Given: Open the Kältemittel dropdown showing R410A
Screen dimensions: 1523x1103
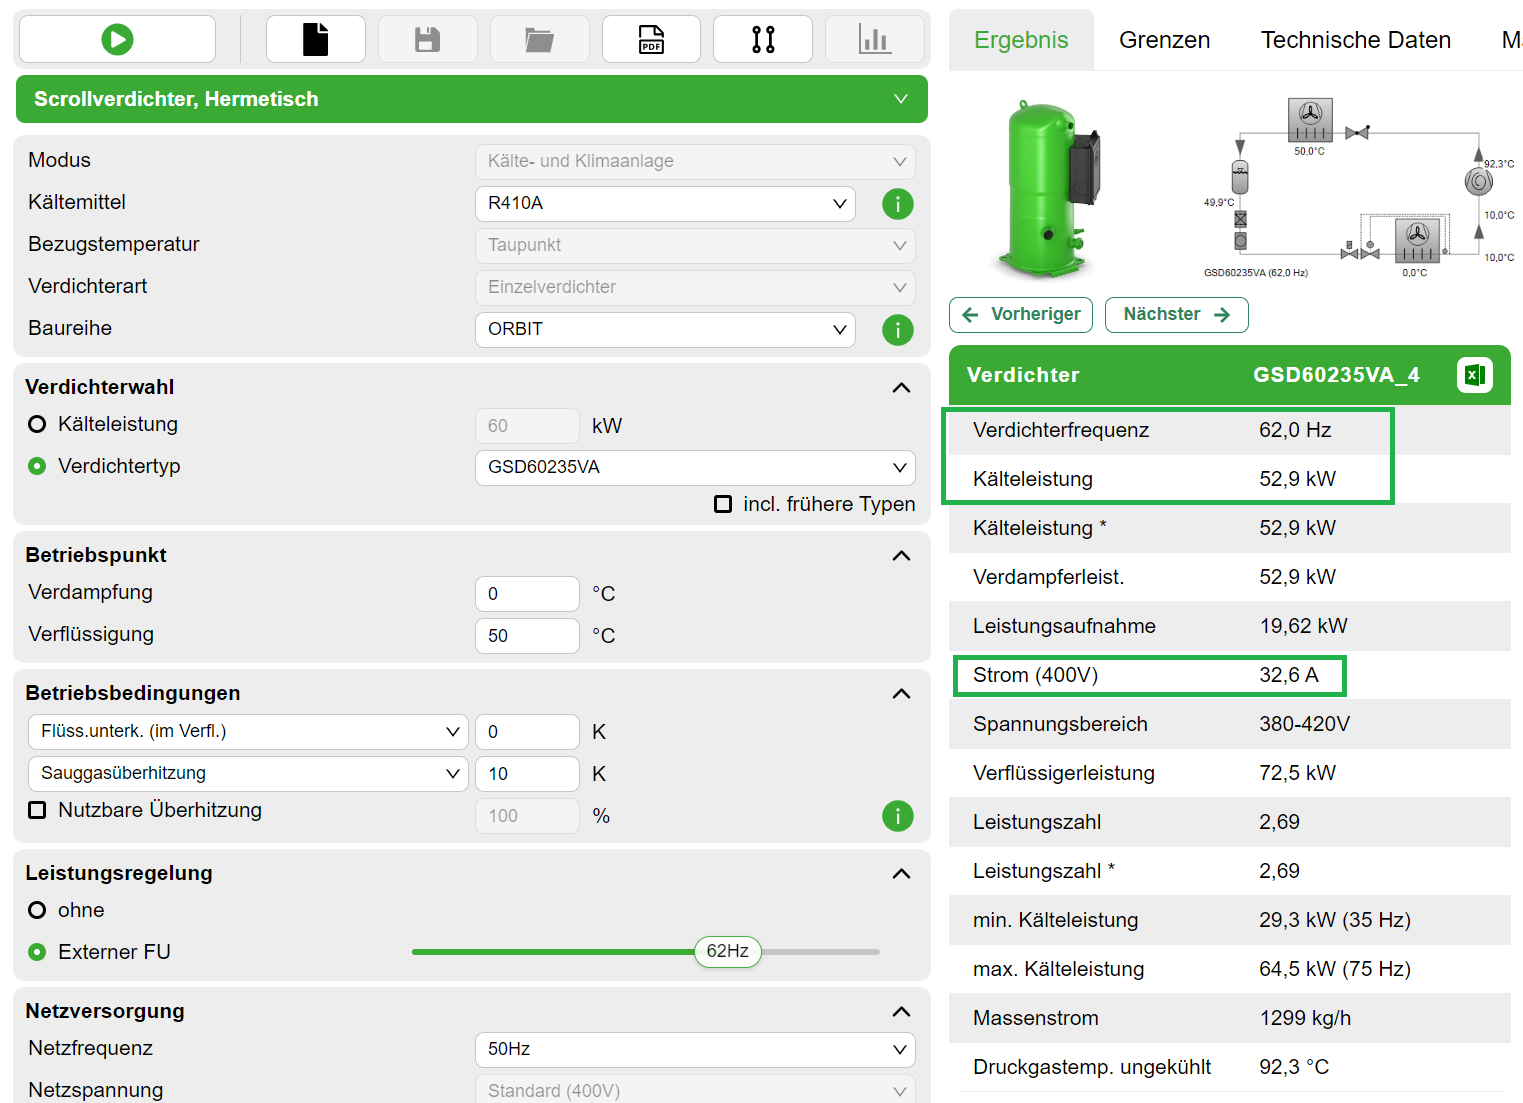Looking at the screenshot, I should 665,204.
